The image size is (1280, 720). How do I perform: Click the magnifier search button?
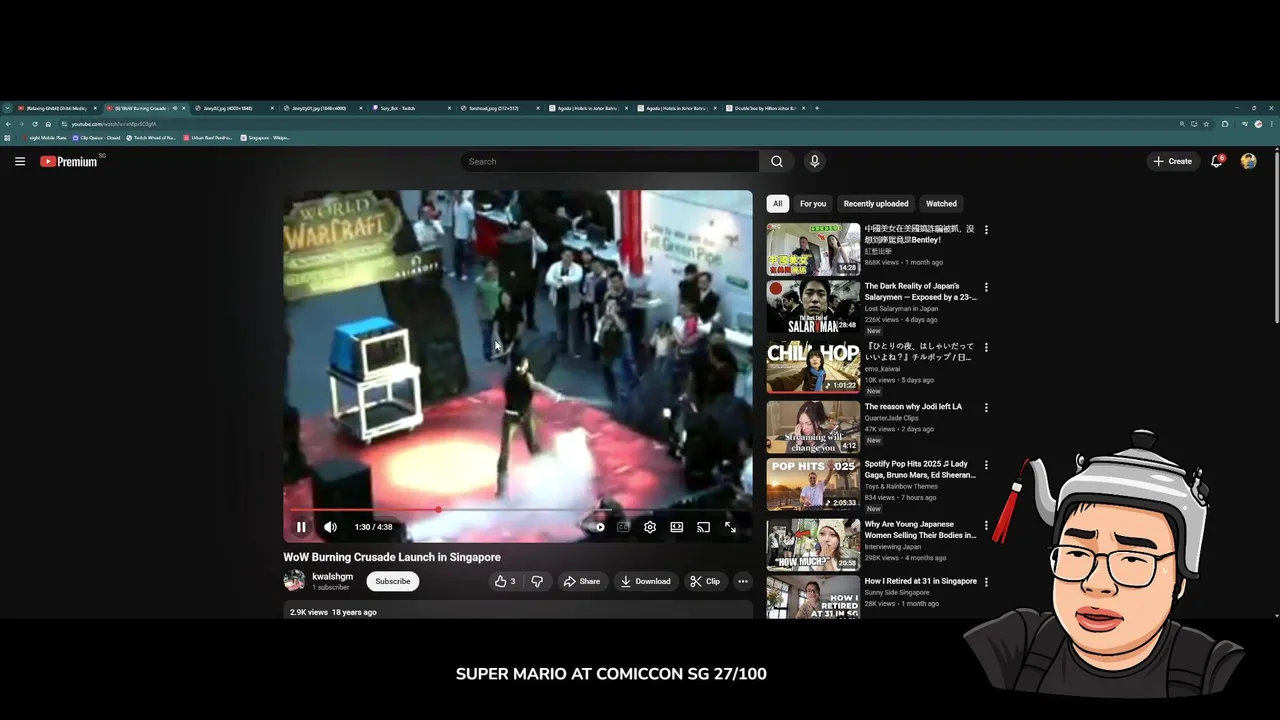coord(777,161)
